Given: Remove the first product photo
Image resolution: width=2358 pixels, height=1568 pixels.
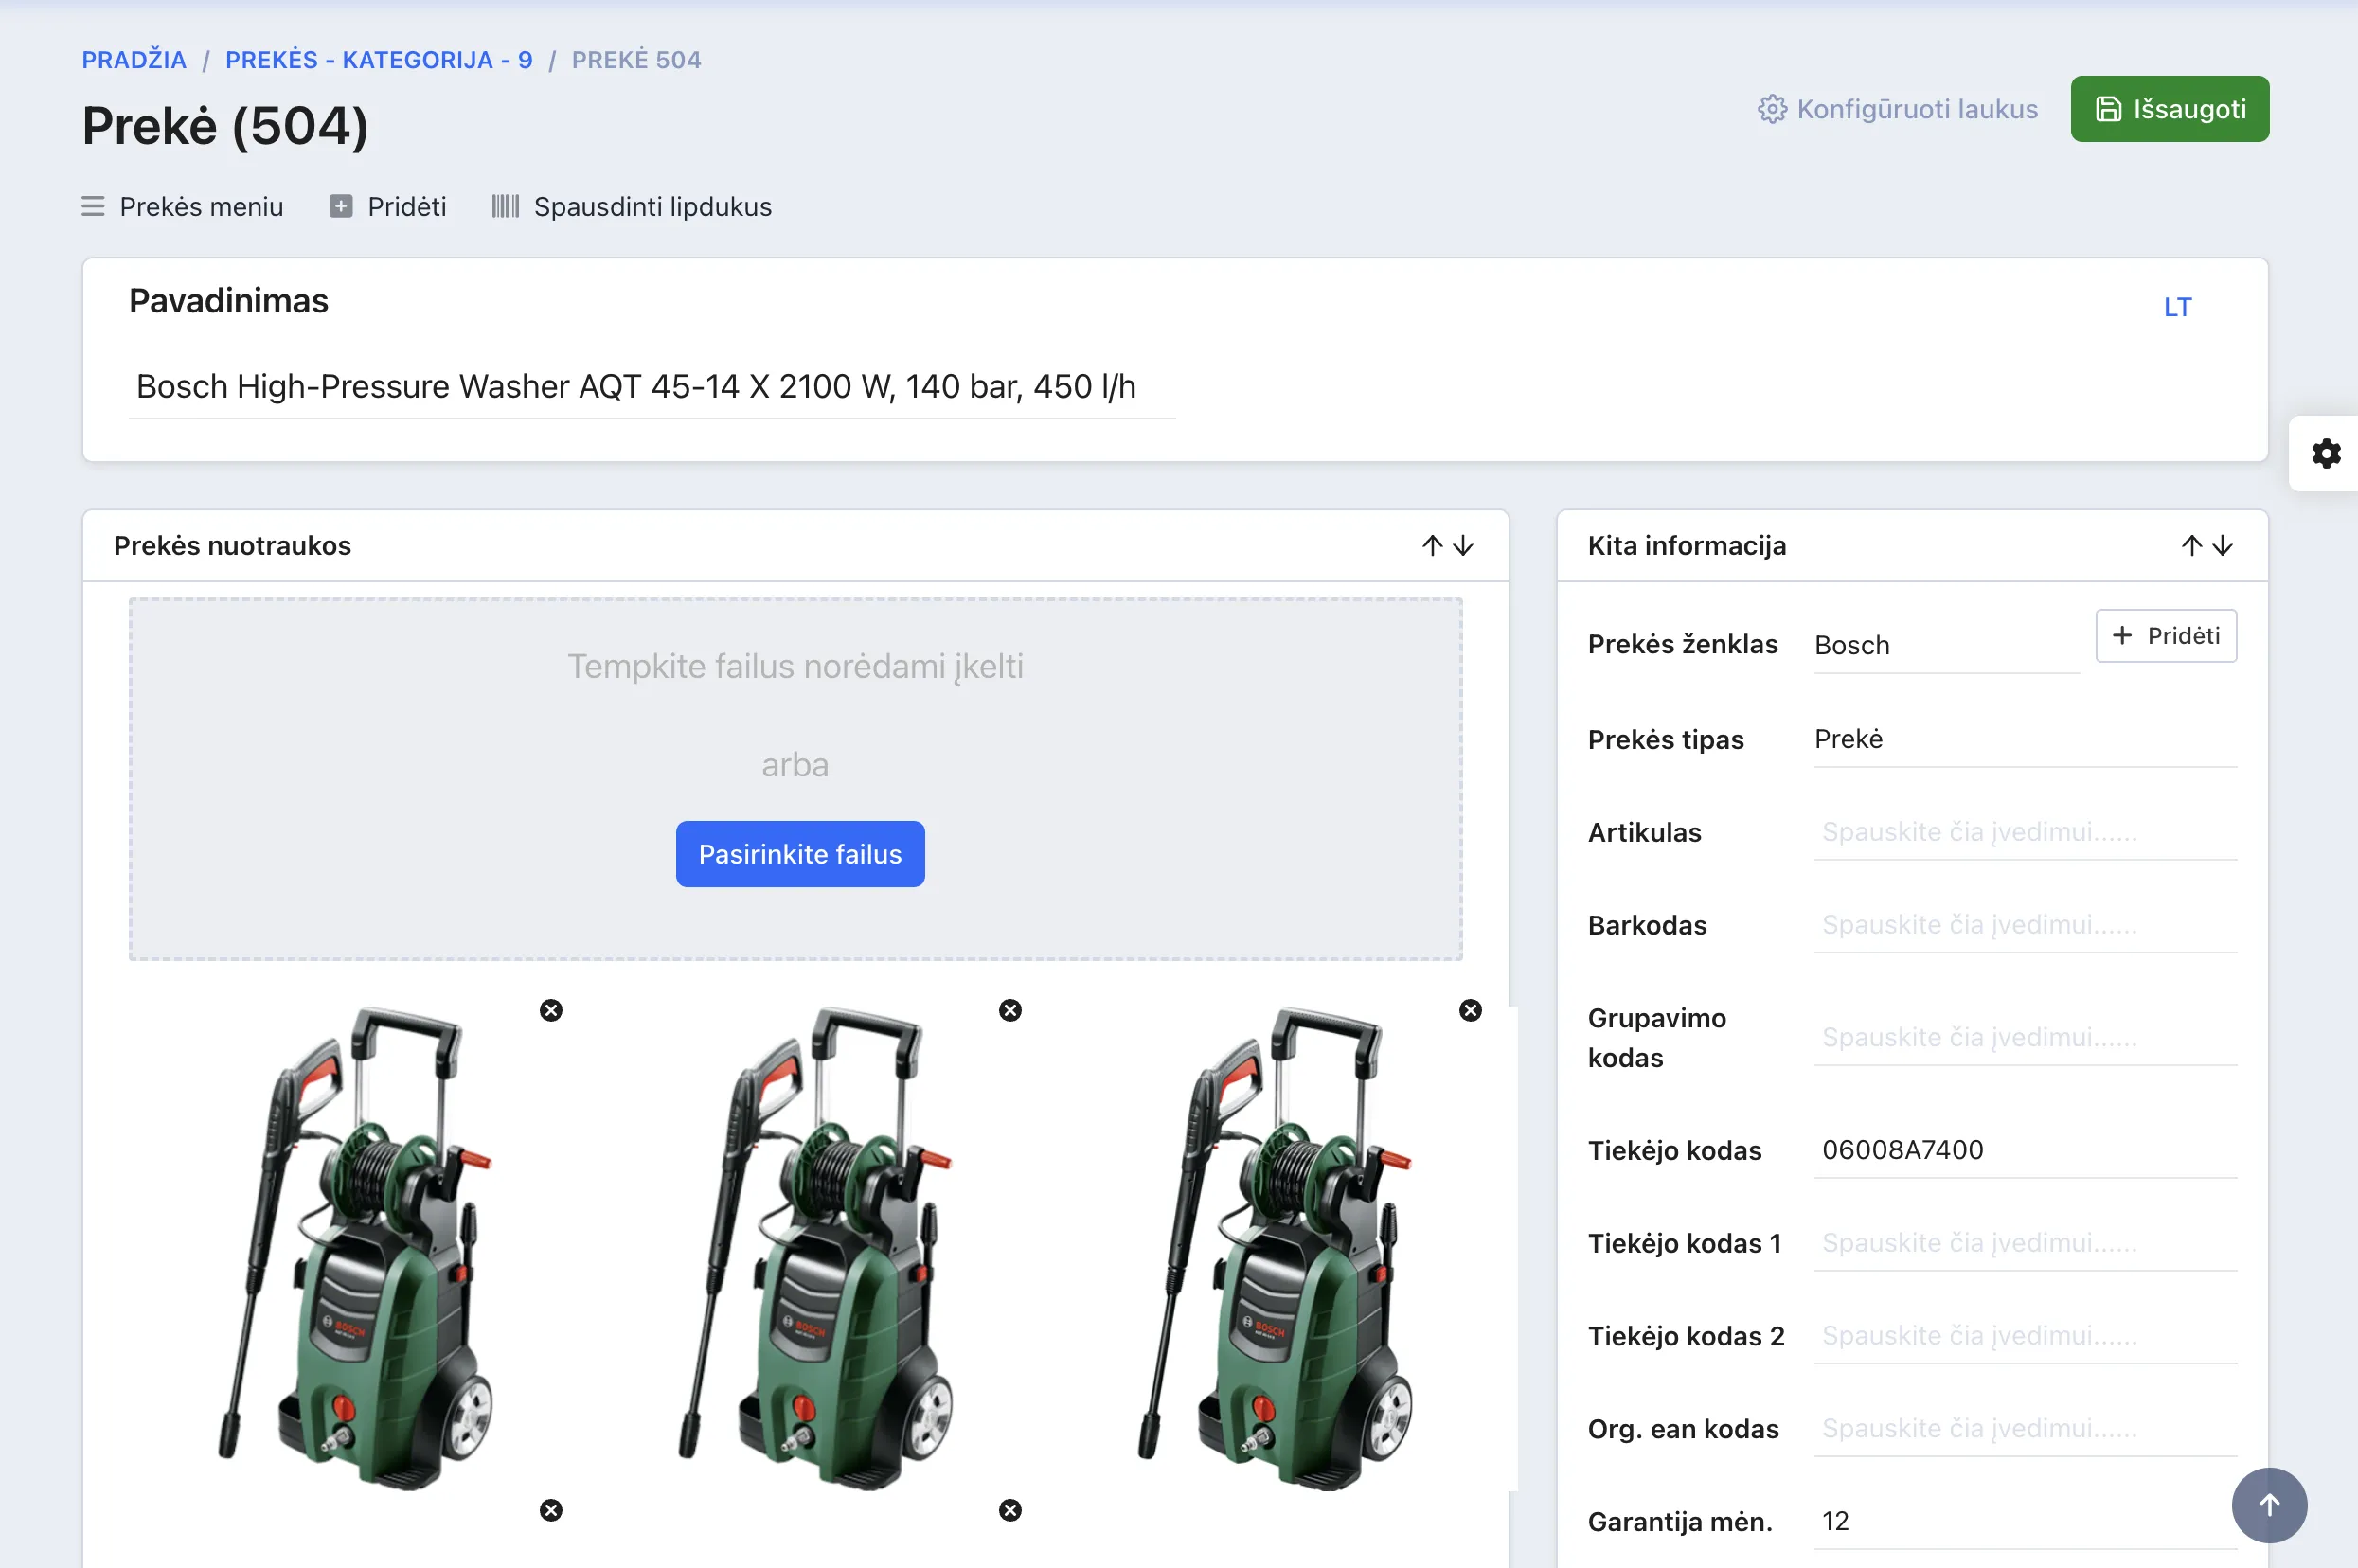Looking at the screenshot, I should 551,1011.
